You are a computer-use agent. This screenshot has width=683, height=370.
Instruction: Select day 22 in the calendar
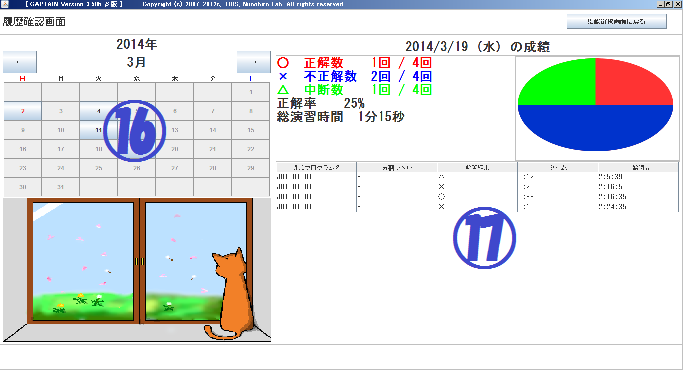(x=251, y=149)
